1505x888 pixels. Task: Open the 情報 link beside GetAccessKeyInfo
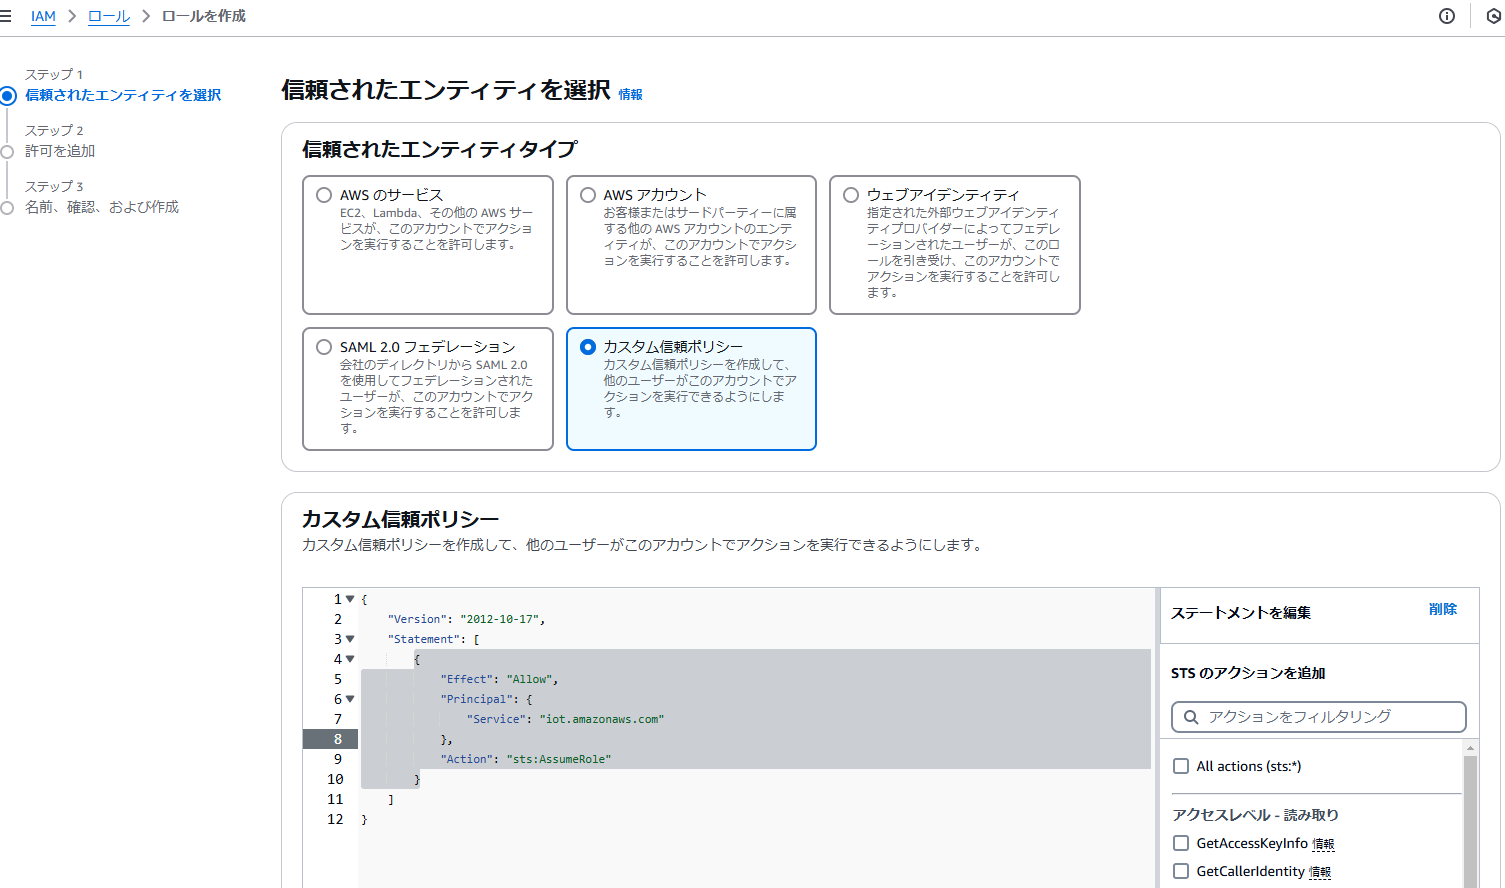pyautogui.click(x=1323, y=844)
